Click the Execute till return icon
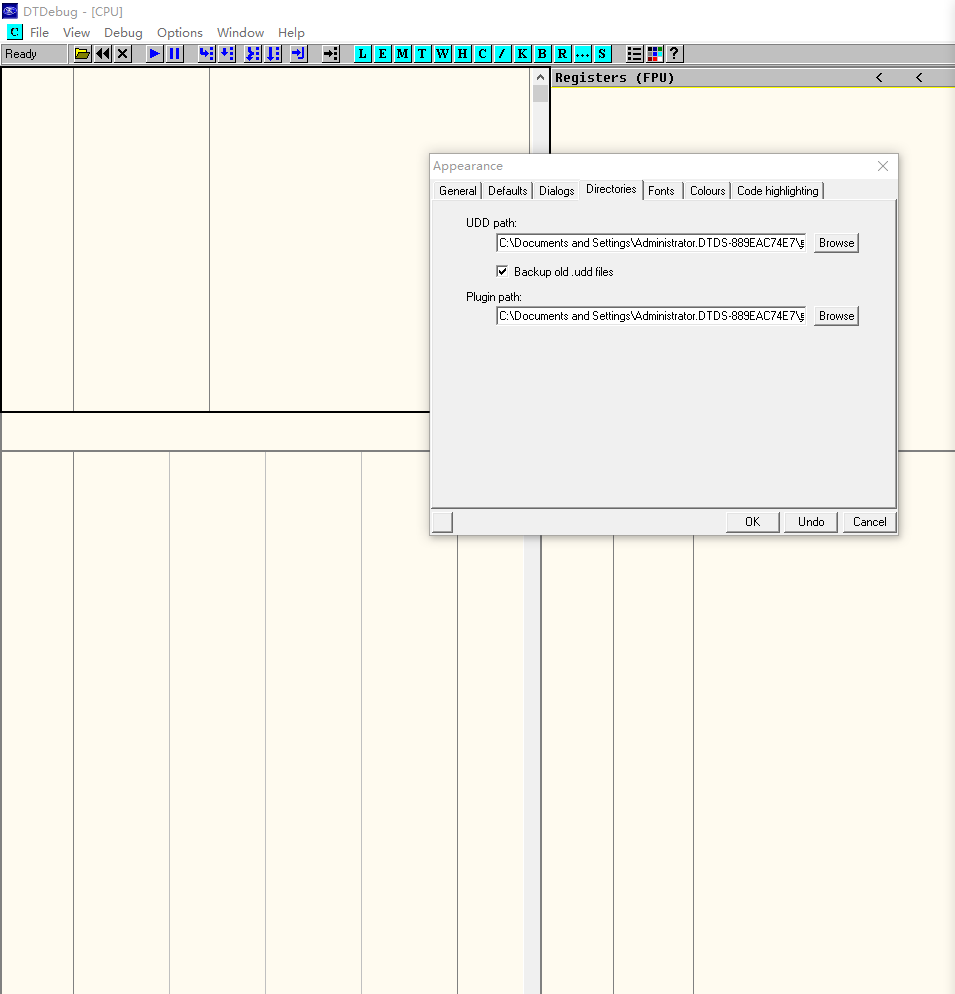Viewport: 955px width, 994px height. 299,54
